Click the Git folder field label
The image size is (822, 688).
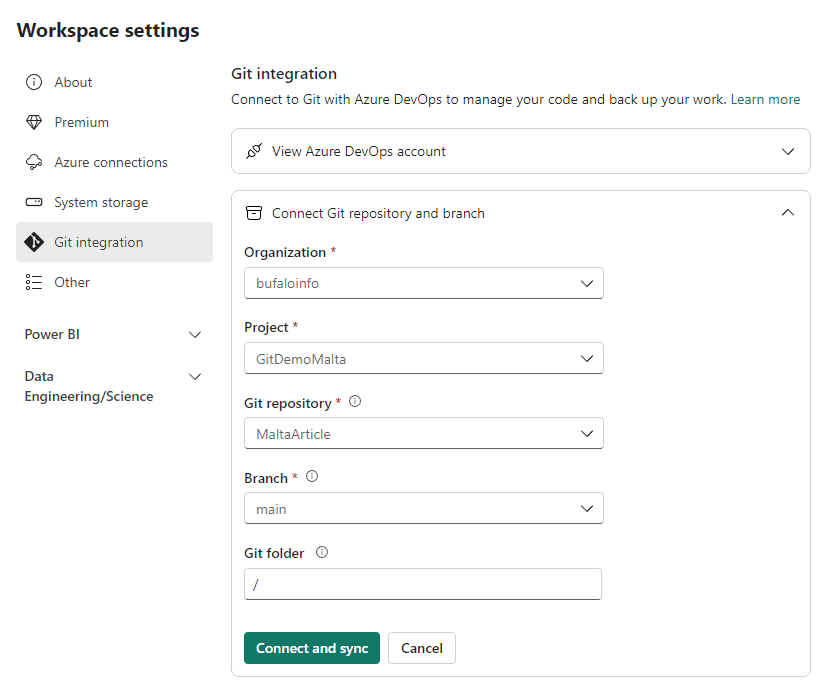(274, 553)
